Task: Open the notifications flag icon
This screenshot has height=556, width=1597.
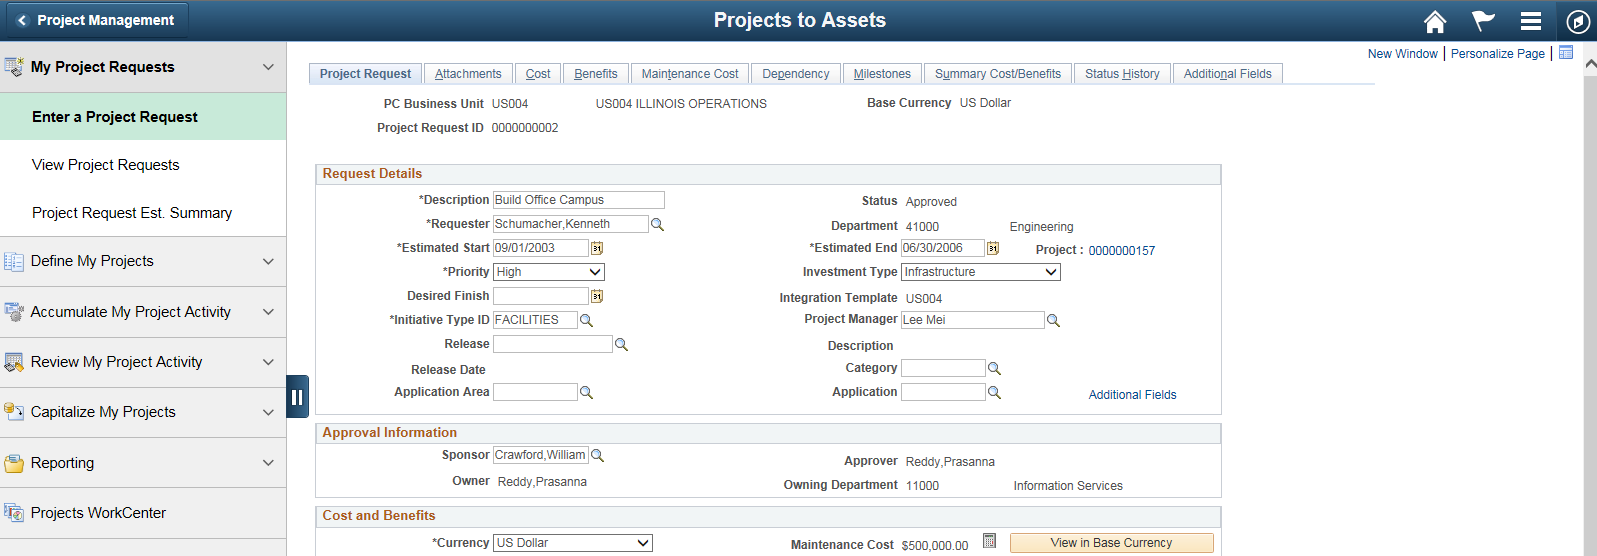Action: coord(1483,21)
